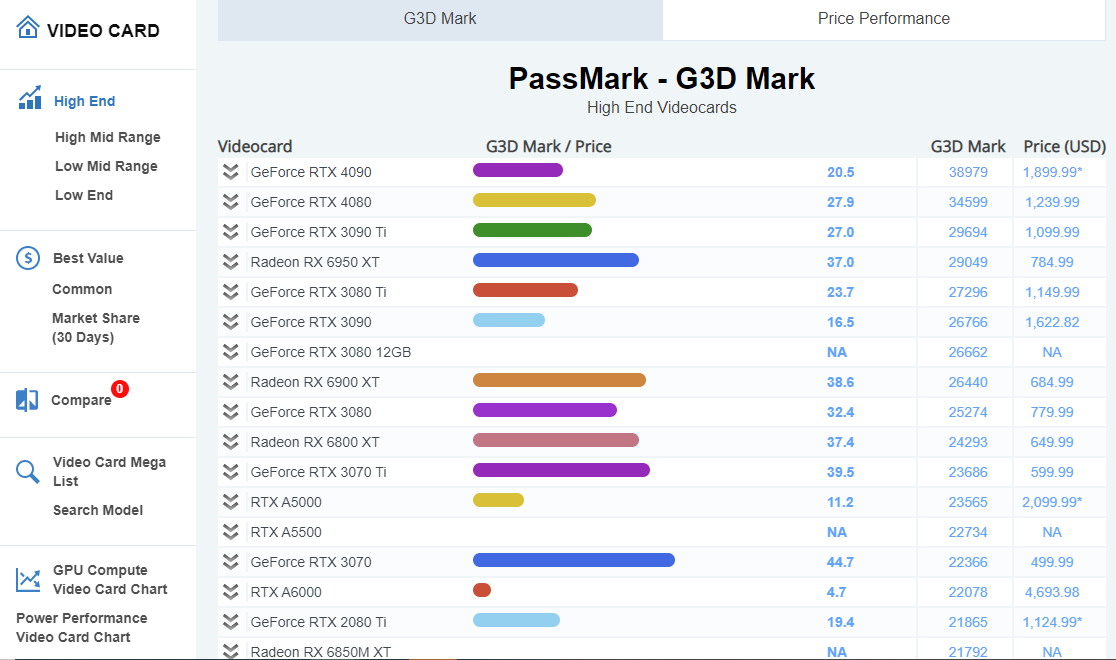Expand the GeForce RTX 3070 row
Image resolution: width=1116 pixels, height=660 pixels.
point(230,562)
